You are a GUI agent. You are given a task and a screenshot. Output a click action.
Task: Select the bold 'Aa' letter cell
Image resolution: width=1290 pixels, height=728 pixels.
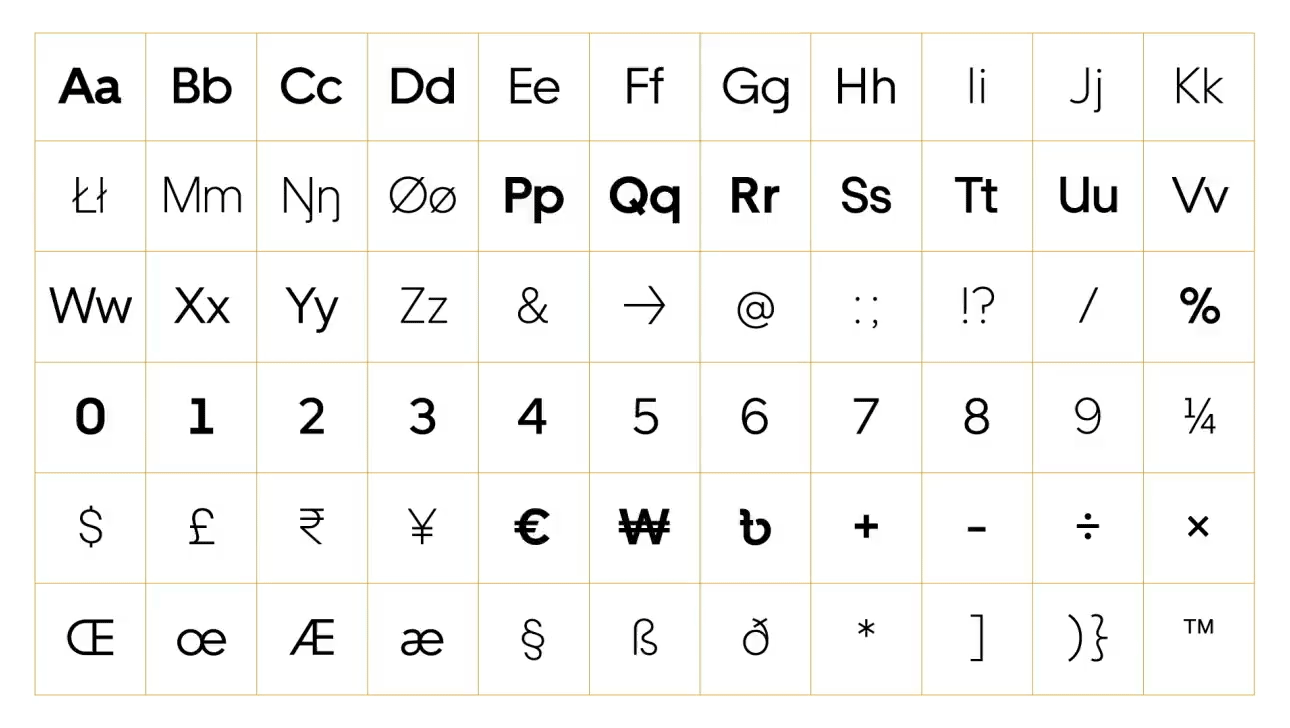tap(90, 87)
